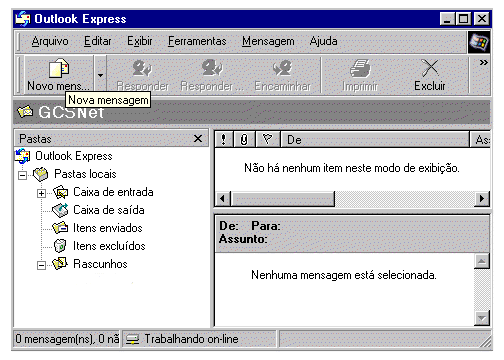Click the Pastas locais folder icon
The width and height of the screenshot is (504, 360).
point(41,174)
